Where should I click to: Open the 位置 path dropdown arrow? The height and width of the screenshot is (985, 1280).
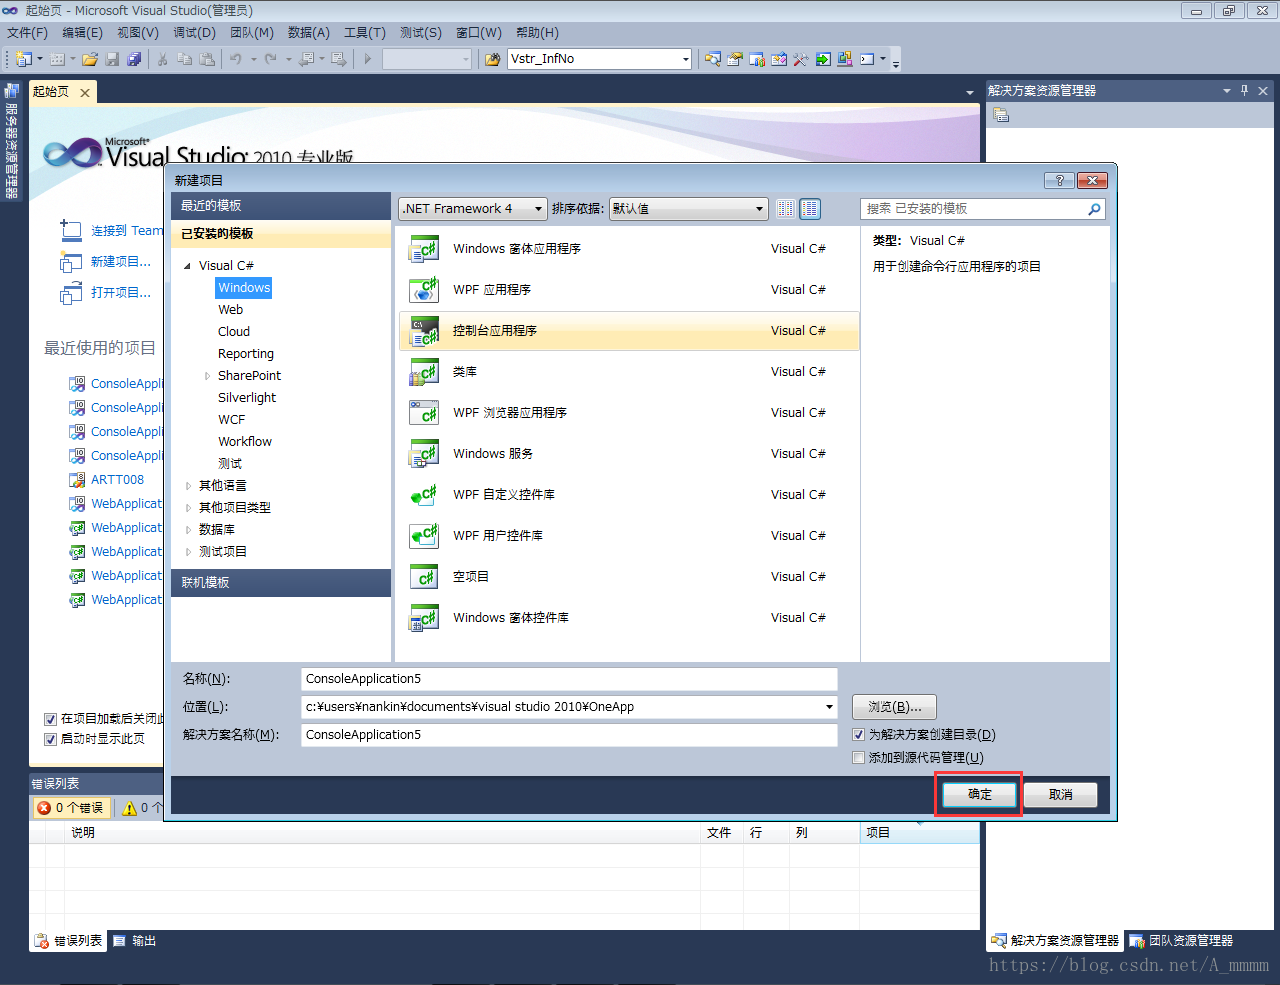tap(829, 707)
